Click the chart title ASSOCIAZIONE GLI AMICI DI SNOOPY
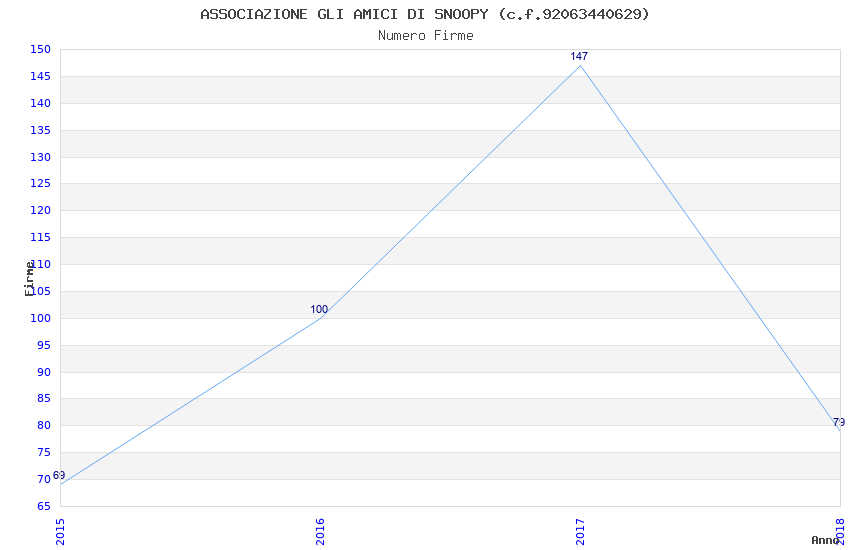Image resolution: width=850 pixels, height=550 pixels. [x=344, y=14]
